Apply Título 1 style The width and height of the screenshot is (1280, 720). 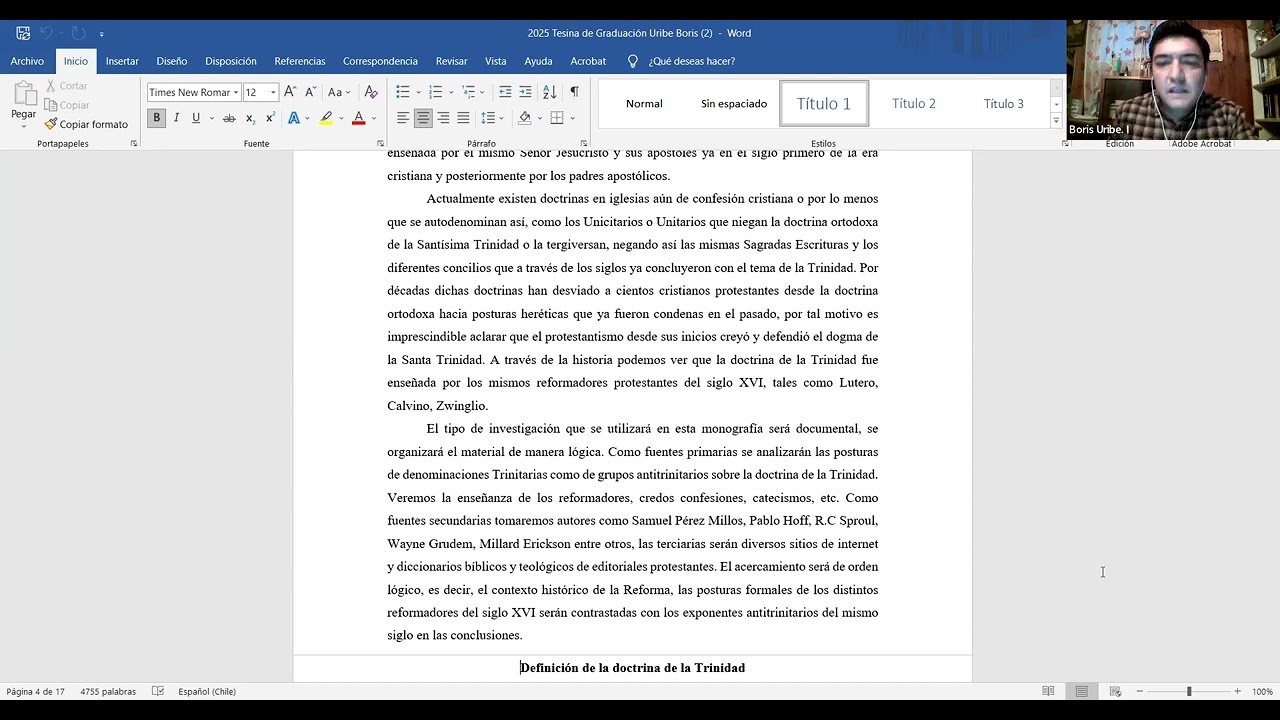coord(824,104)
